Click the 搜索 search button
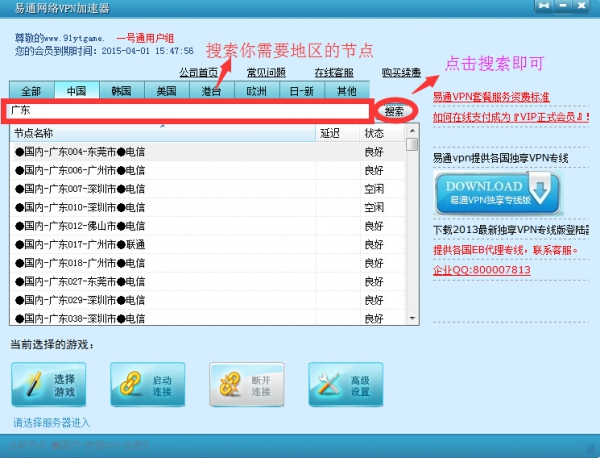The image size is (600, 458). click(x=394, y=110)
